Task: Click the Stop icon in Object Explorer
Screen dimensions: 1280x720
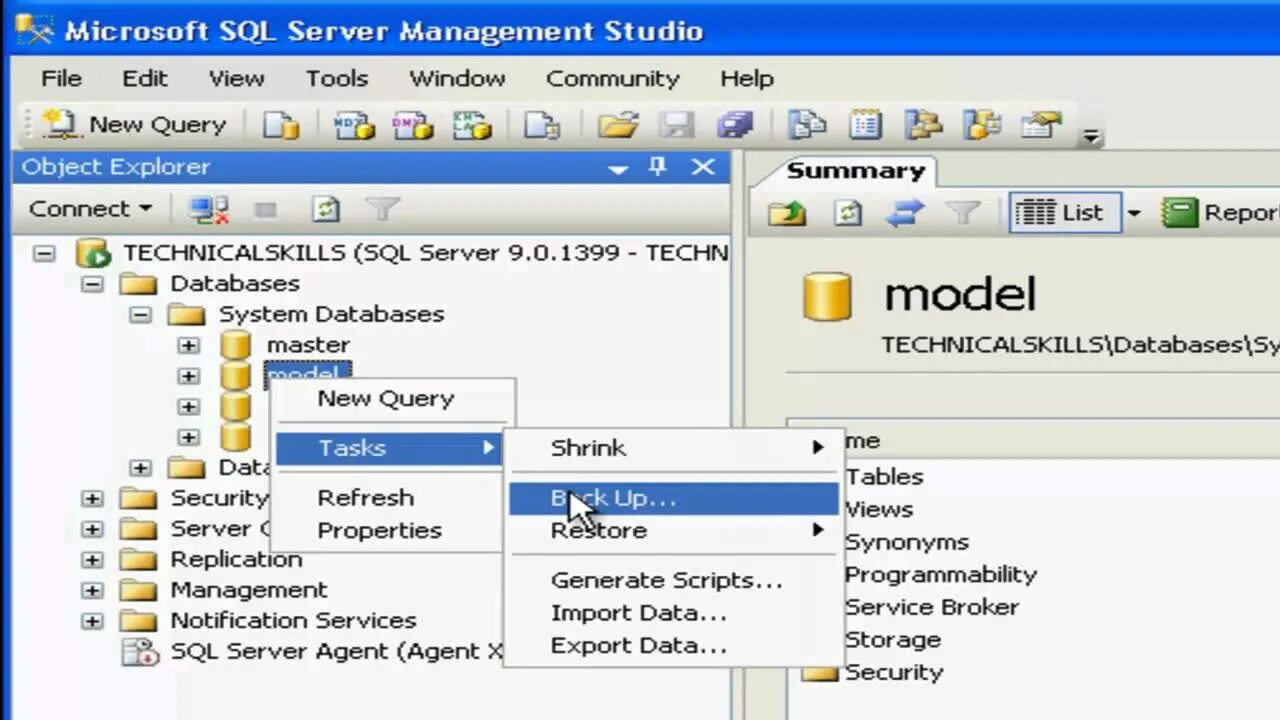Action: [265, 209]
